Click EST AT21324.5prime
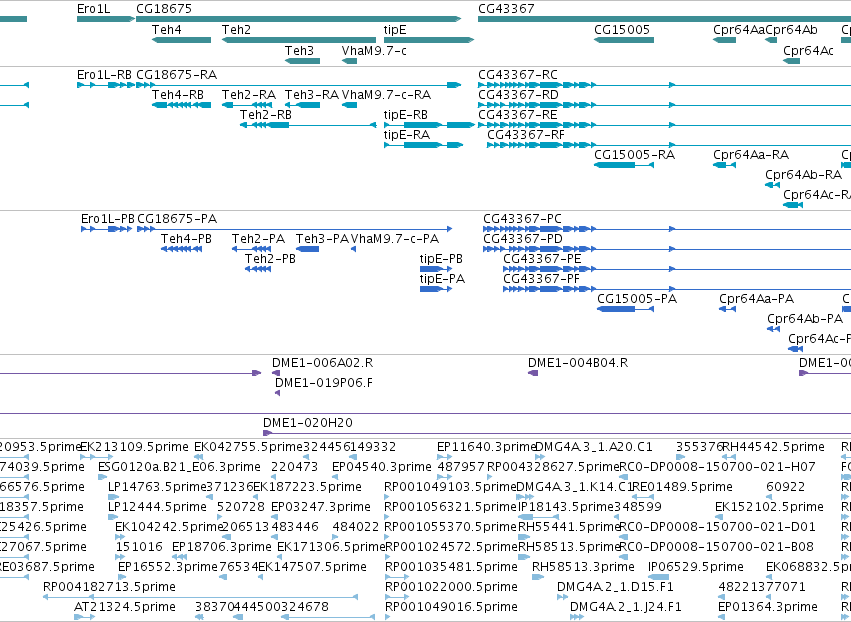Image resolution: width=851 pixels, height=622 pixels. pos(125,607)
